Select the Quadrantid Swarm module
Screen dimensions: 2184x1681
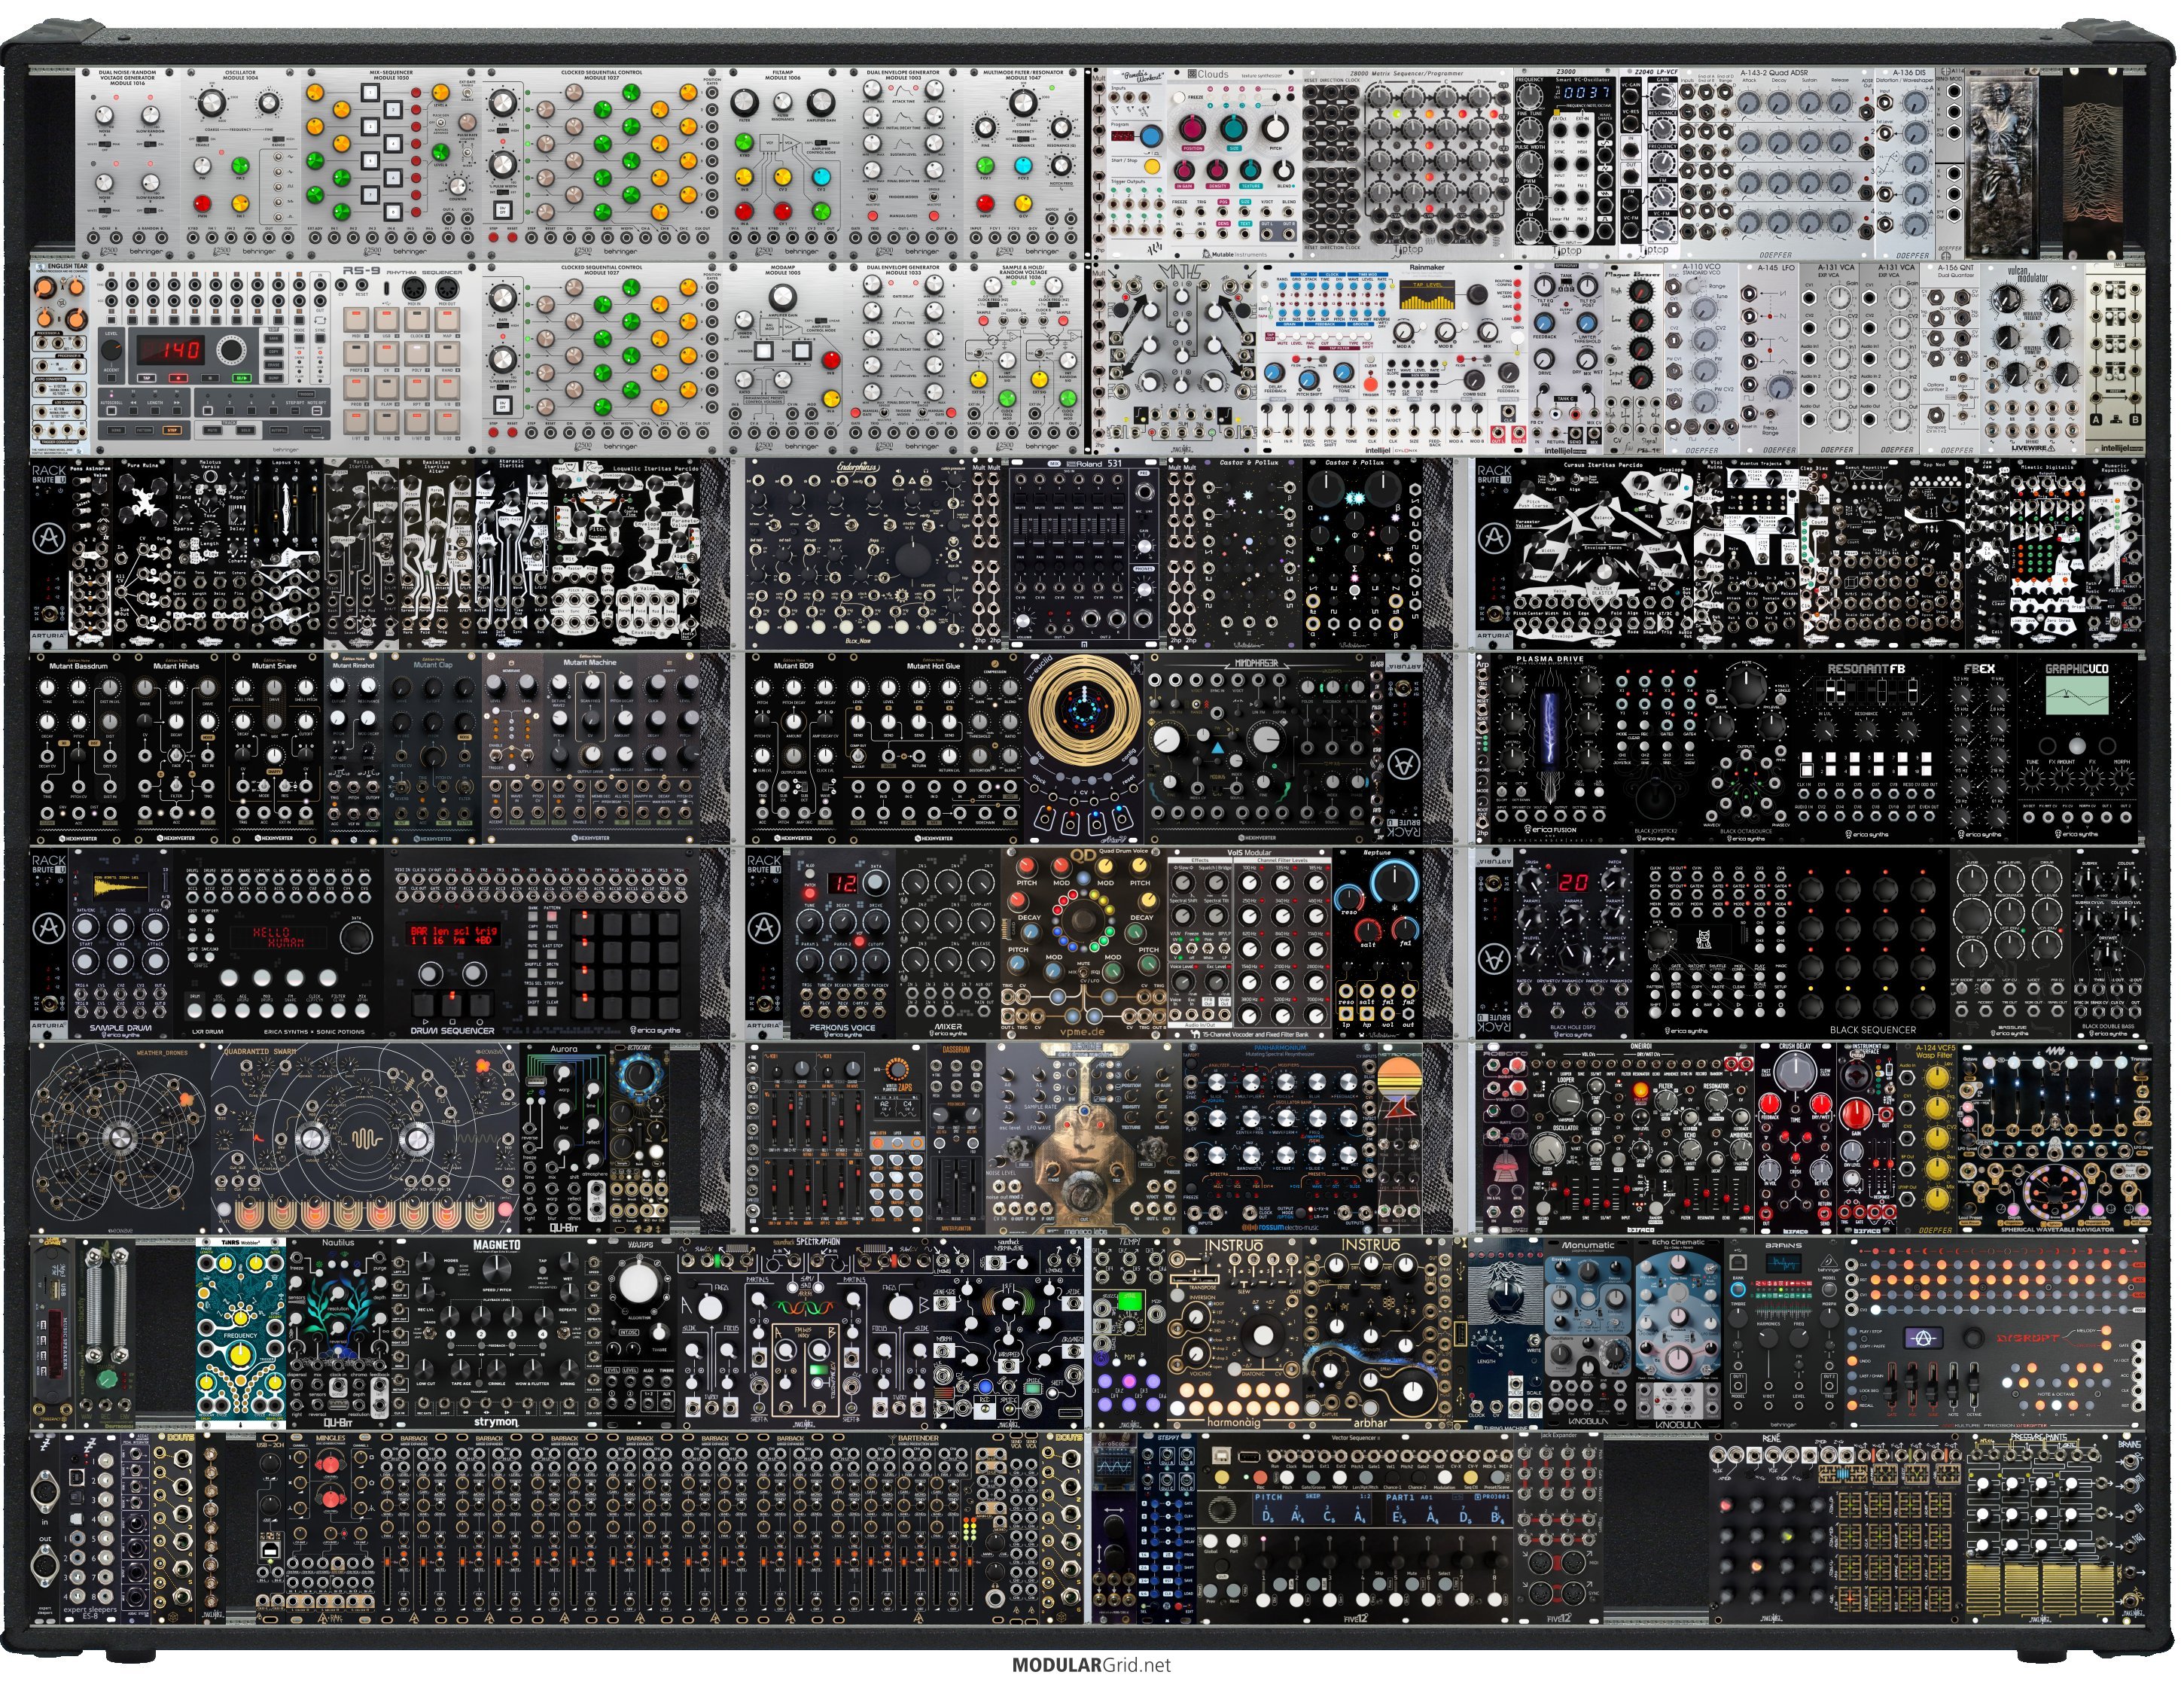click(x=365, y=1138)
